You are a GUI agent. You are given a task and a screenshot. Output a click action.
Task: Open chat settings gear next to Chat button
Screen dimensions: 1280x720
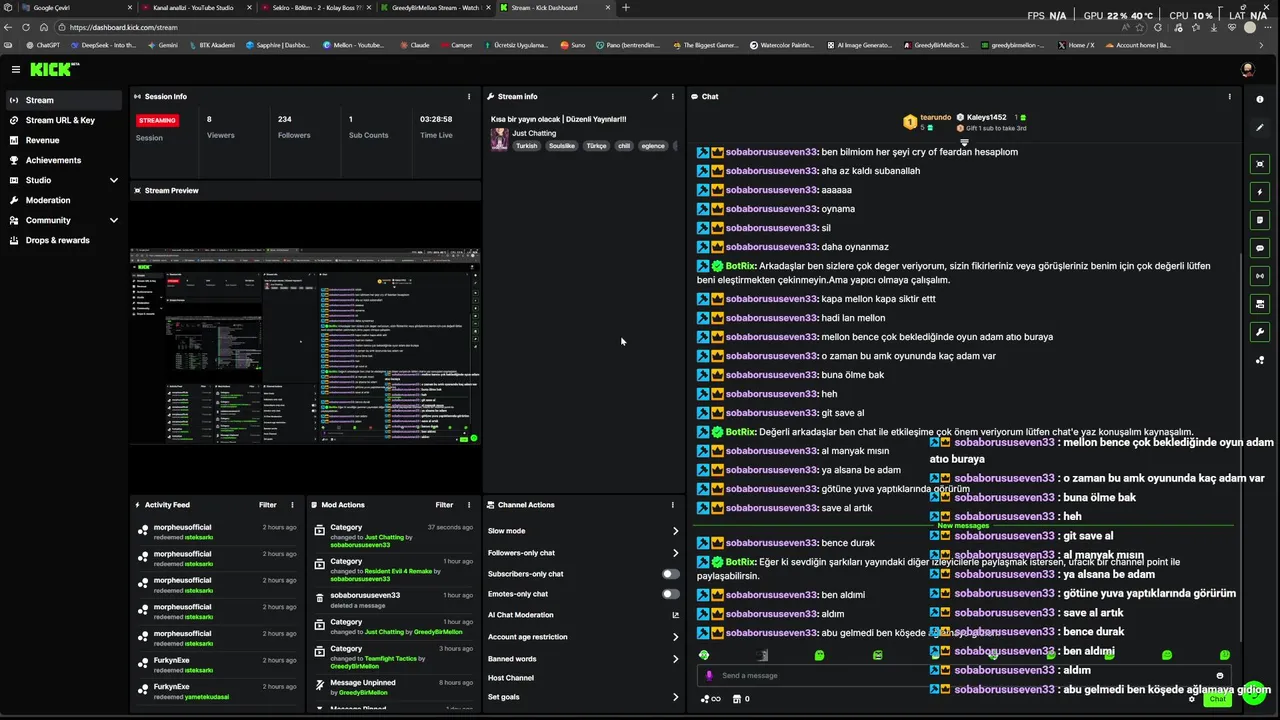(x=1192, y=699)
